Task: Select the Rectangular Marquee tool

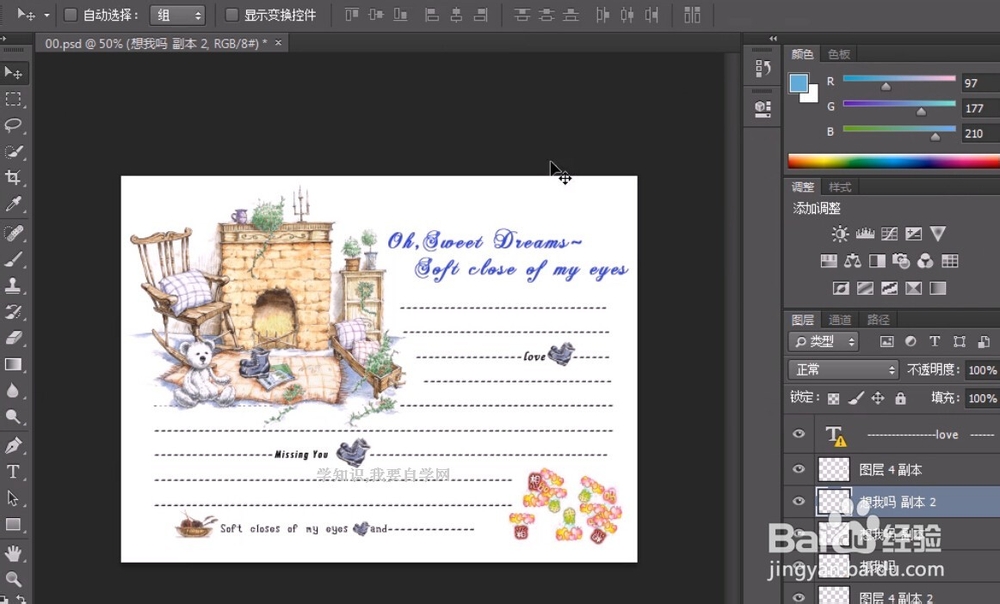Action: pos(13,99)
